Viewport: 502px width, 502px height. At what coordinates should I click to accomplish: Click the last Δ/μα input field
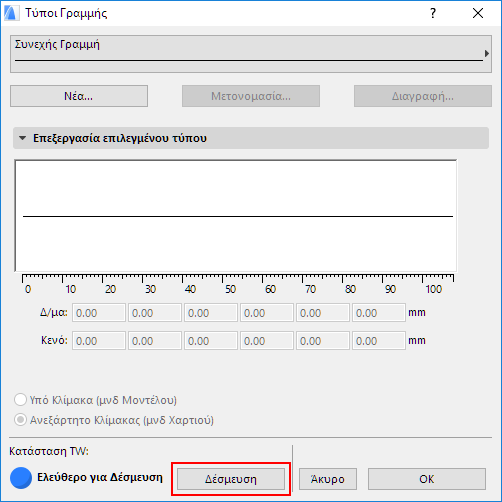click(379, 313)
